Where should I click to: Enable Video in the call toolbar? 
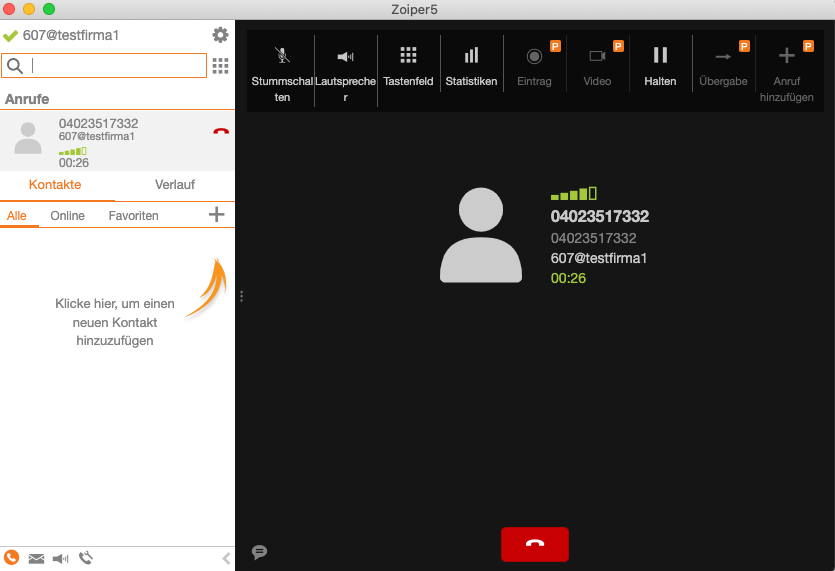click(597, 66)
